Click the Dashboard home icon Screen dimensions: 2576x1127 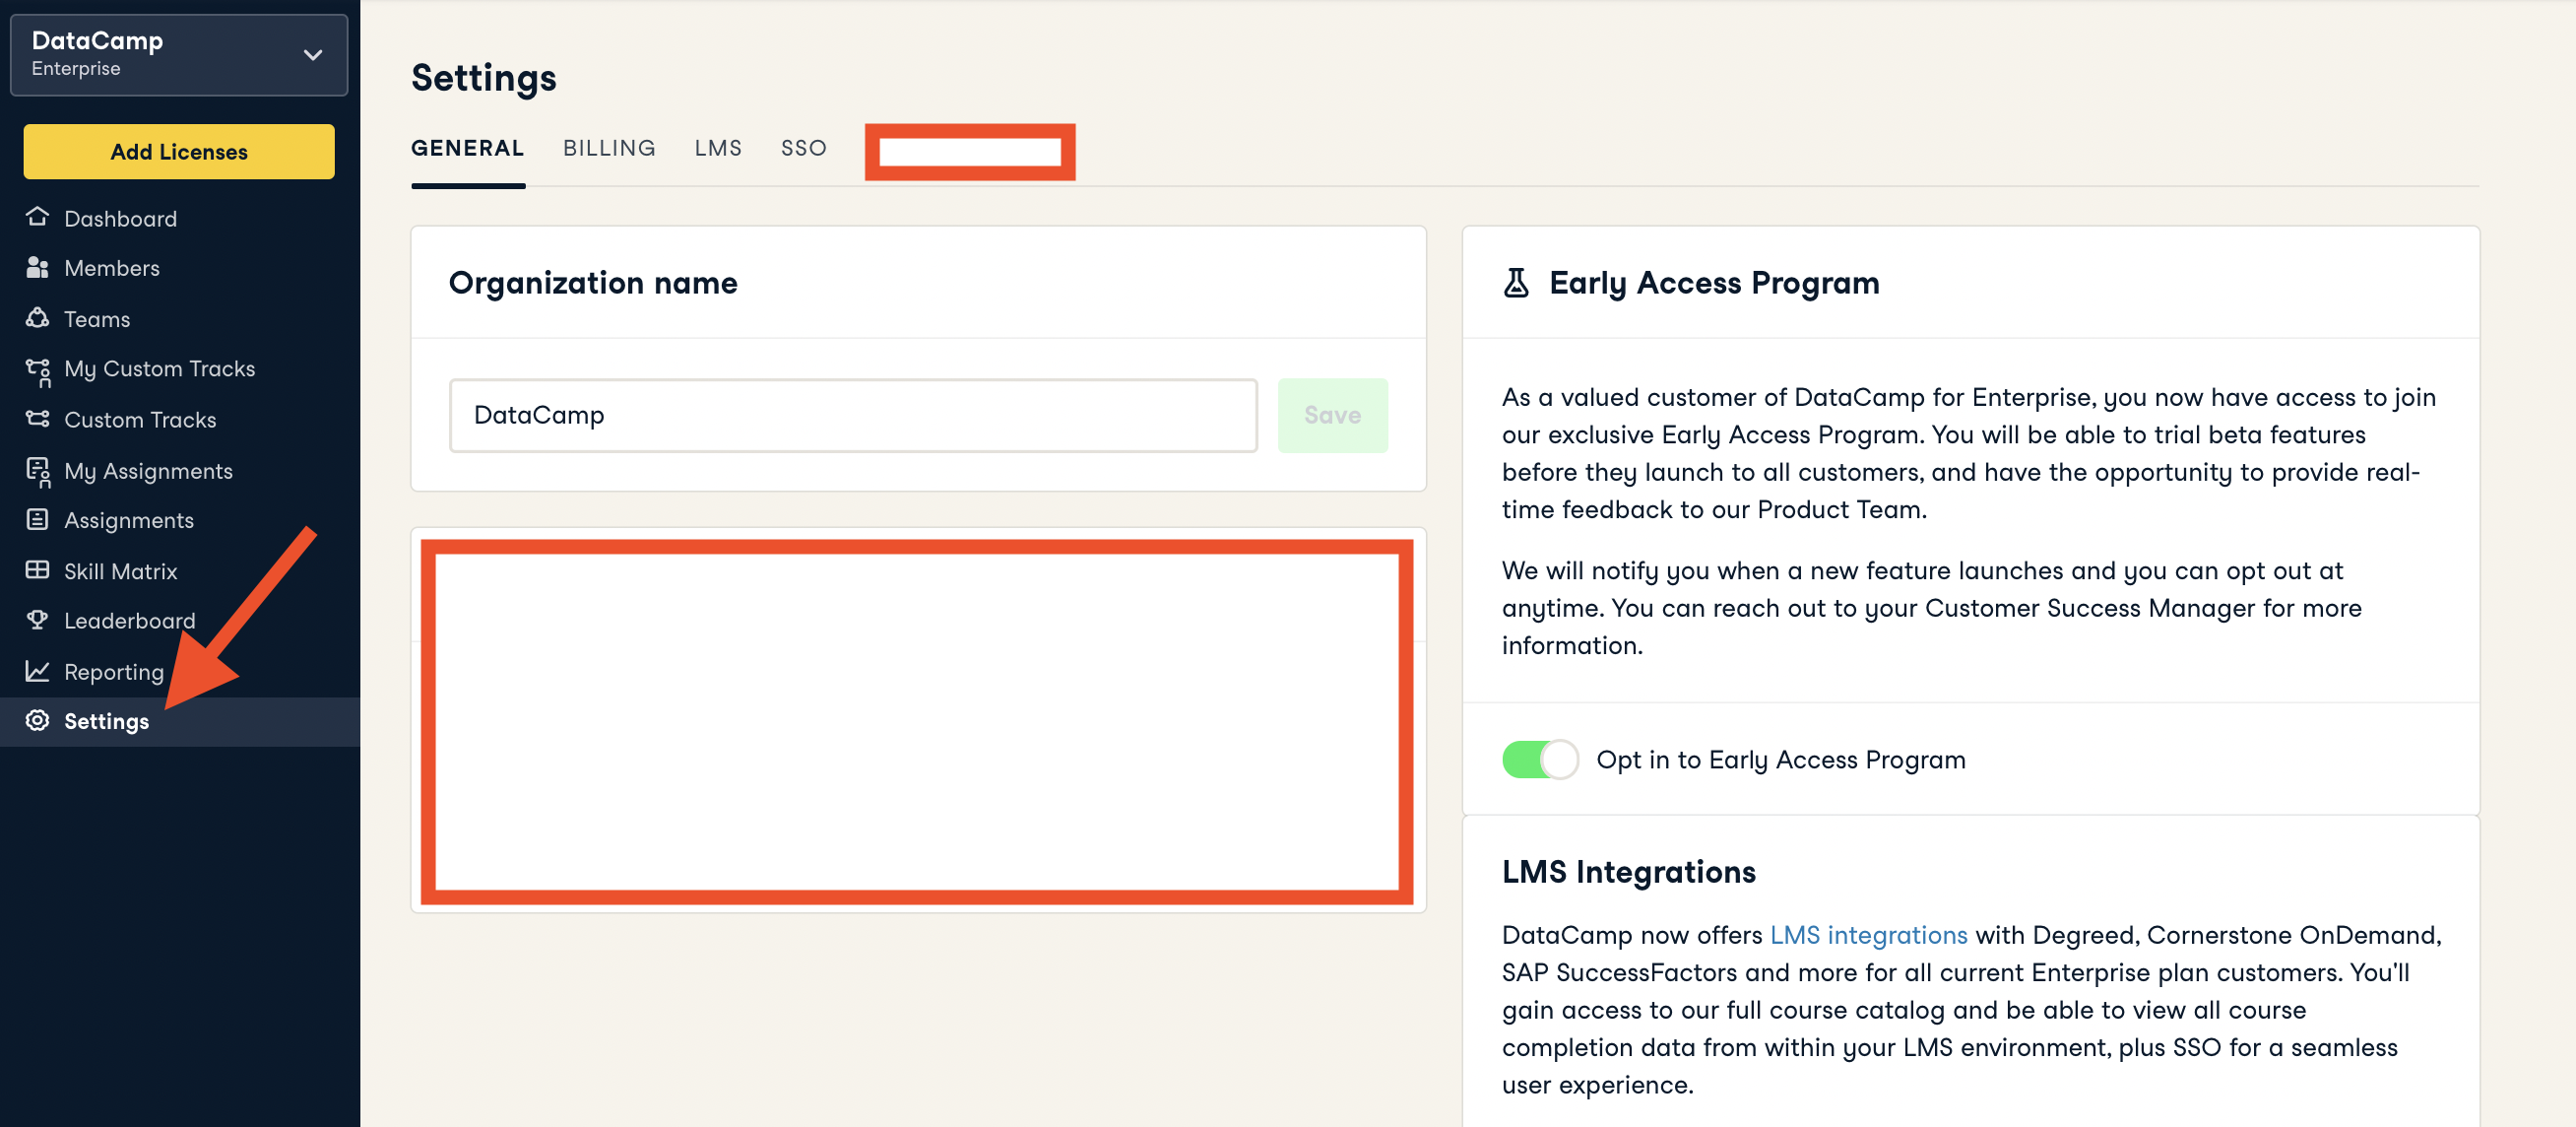[37, 217]
